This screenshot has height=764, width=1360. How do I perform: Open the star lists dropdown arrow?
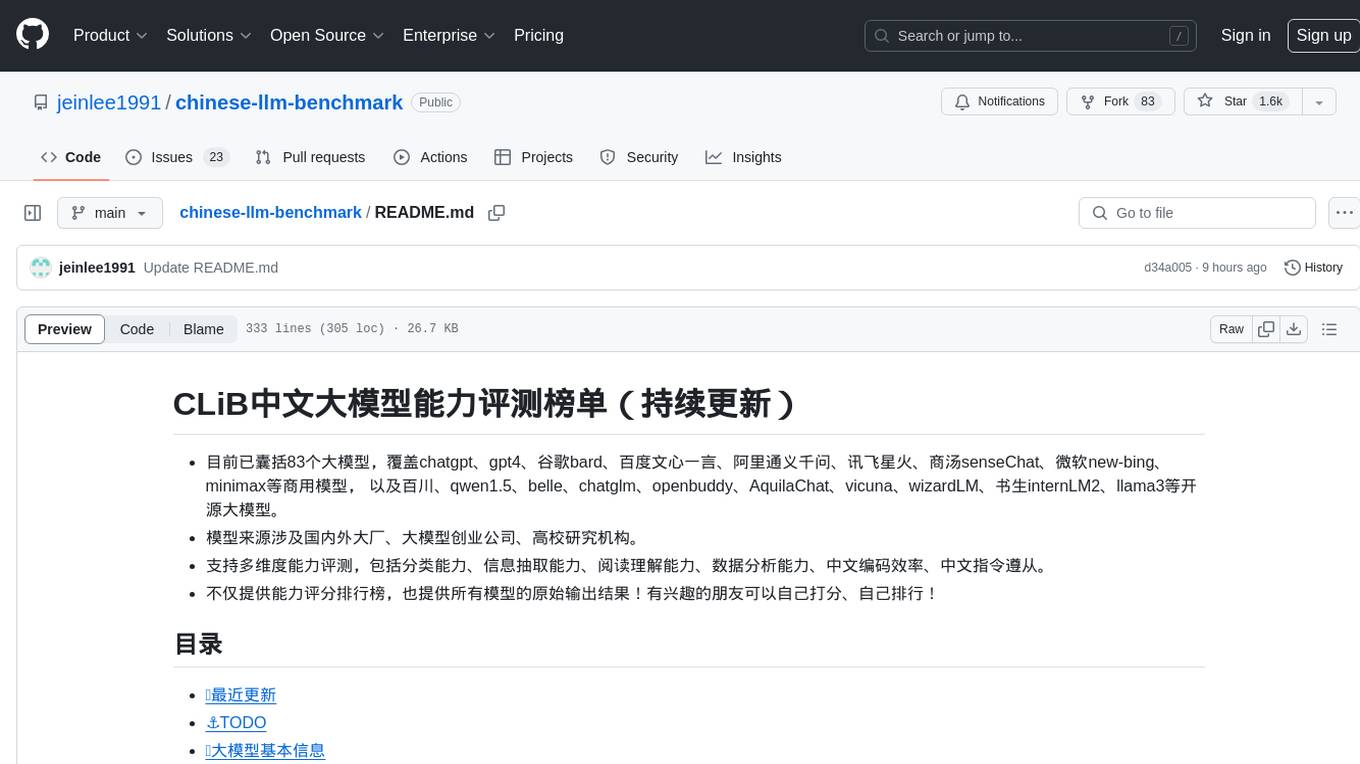1319,102
